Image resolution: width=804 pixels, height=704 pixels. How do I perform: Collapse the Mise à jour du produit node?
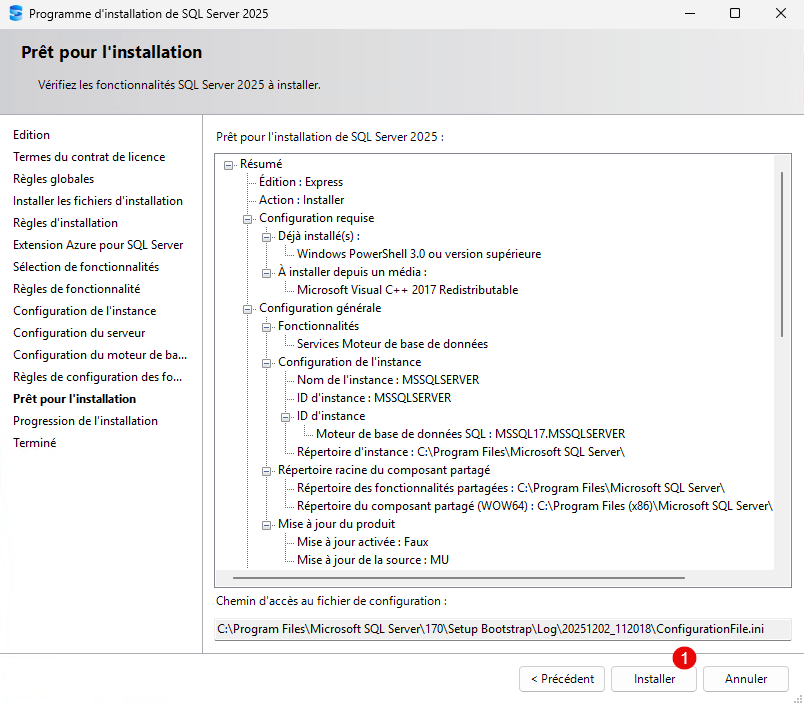point(266,525)
